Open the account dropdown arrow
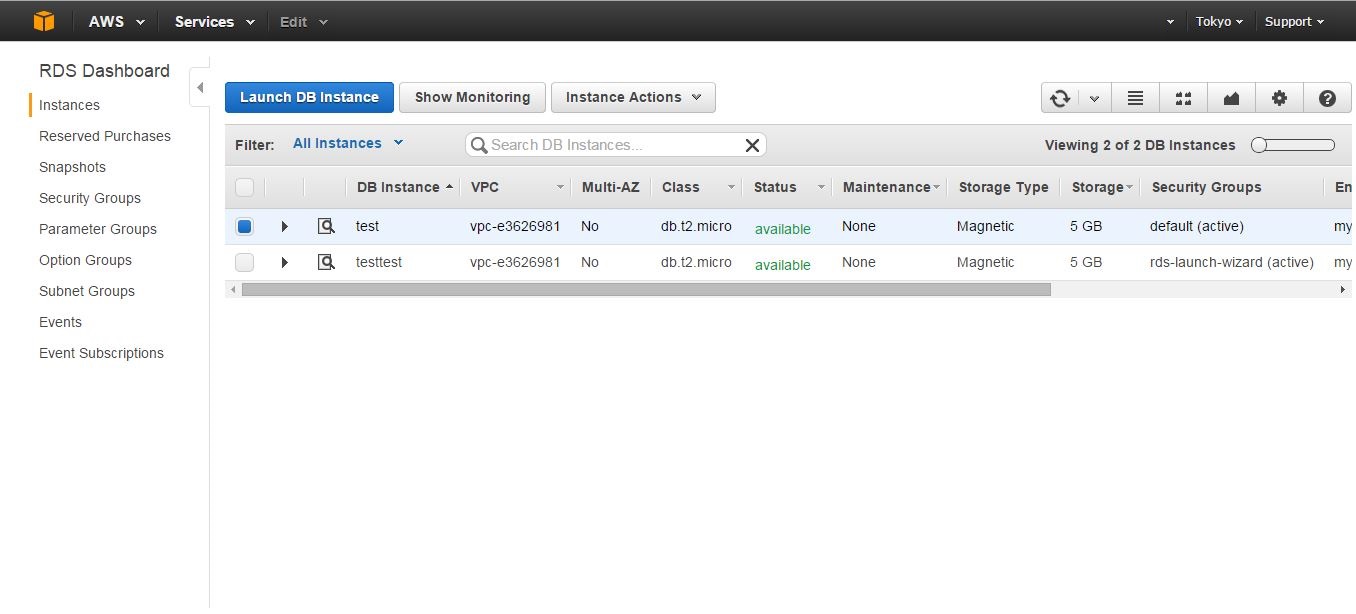The image size is (1356, 614). tap(1170, 21)
